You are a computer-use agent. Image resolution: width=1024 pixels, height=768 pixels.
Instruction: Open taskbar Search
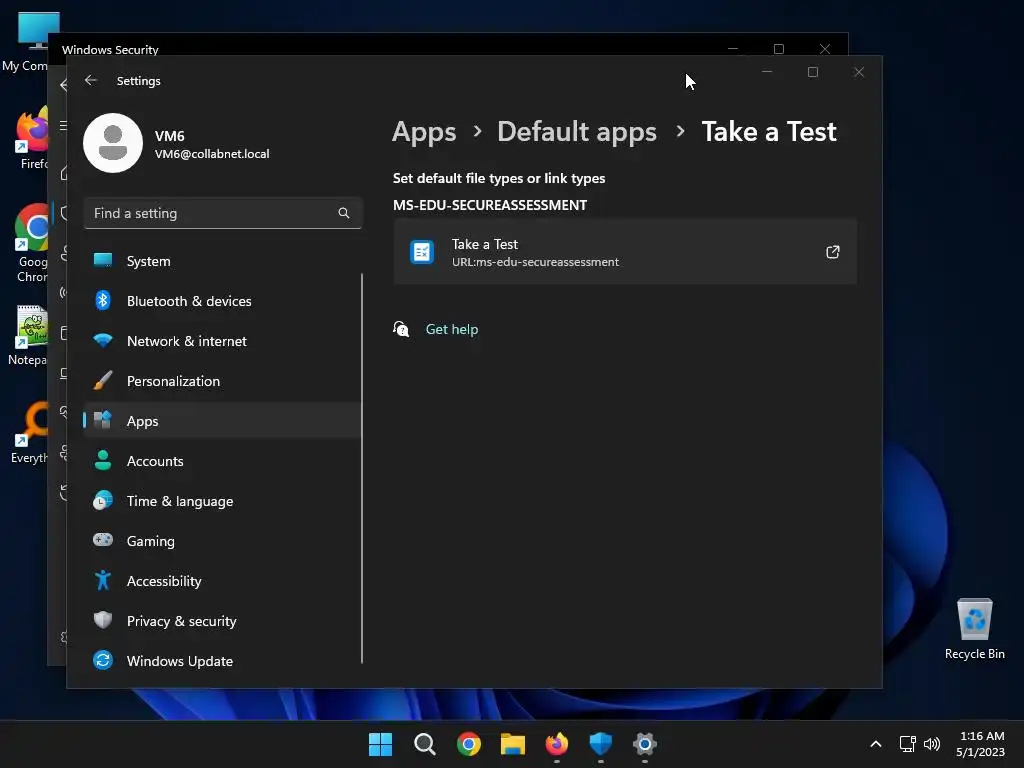(424, 744)
